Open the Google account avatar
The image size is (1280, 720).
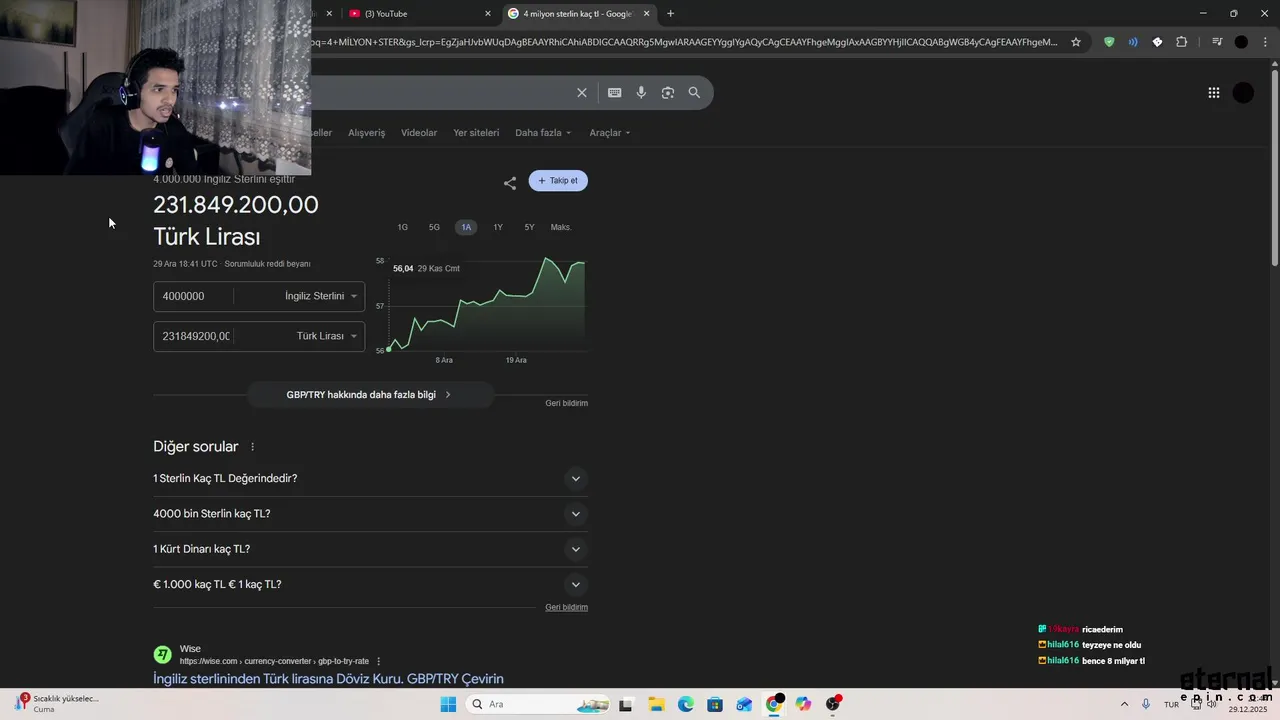tap(1243, 92)
